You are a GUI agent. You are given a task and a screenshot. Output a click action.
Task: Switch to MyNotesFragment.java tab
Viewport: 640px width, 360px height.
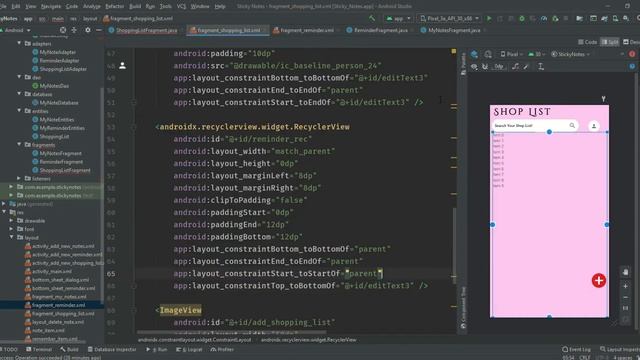click(x=454, y=30)
